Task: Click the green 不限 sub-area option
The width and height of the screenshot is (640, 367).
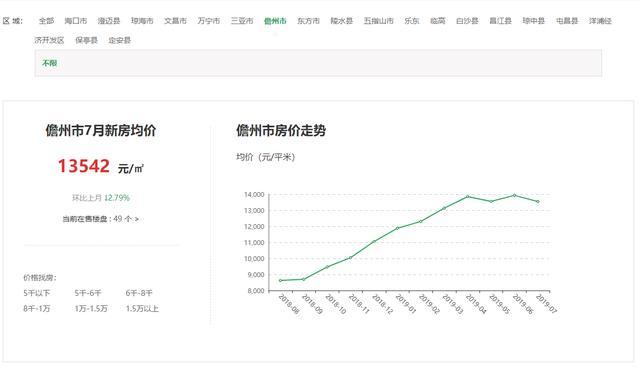Action: point(49,63)
